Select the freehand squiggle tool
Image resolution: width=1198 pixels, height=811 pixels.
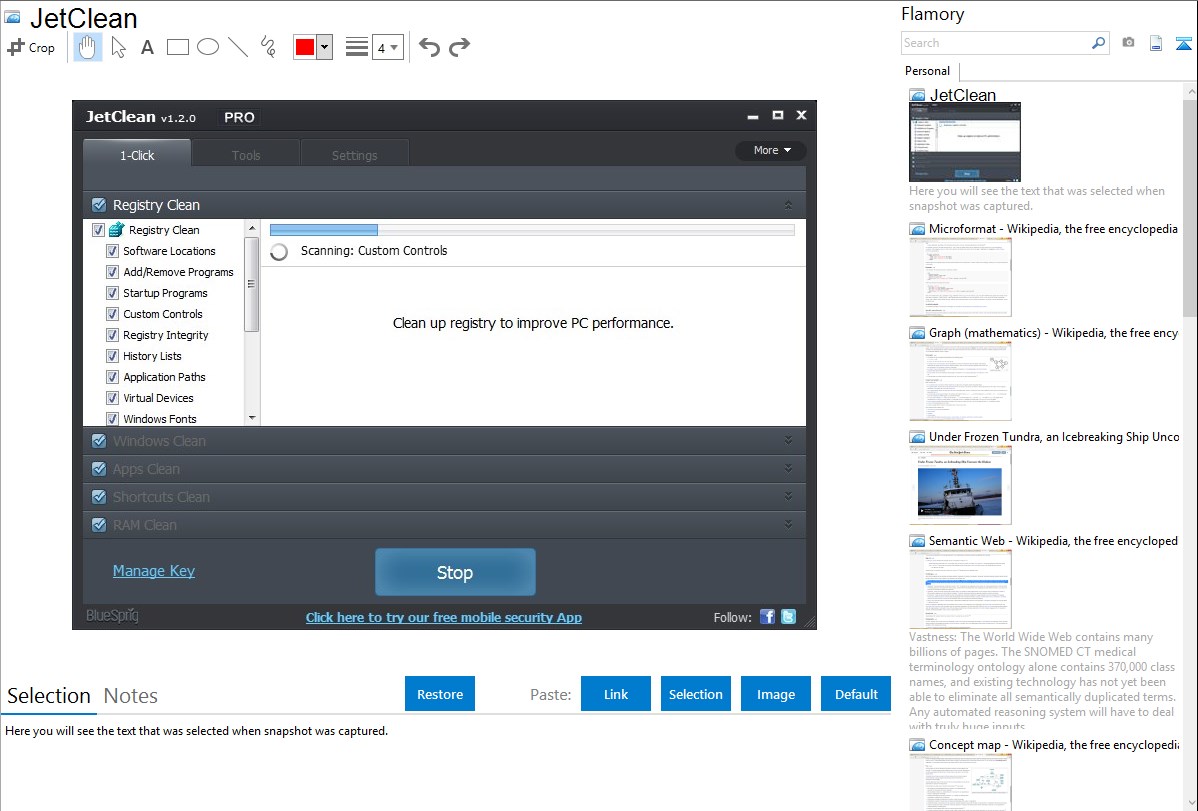[x=268, y=47]
